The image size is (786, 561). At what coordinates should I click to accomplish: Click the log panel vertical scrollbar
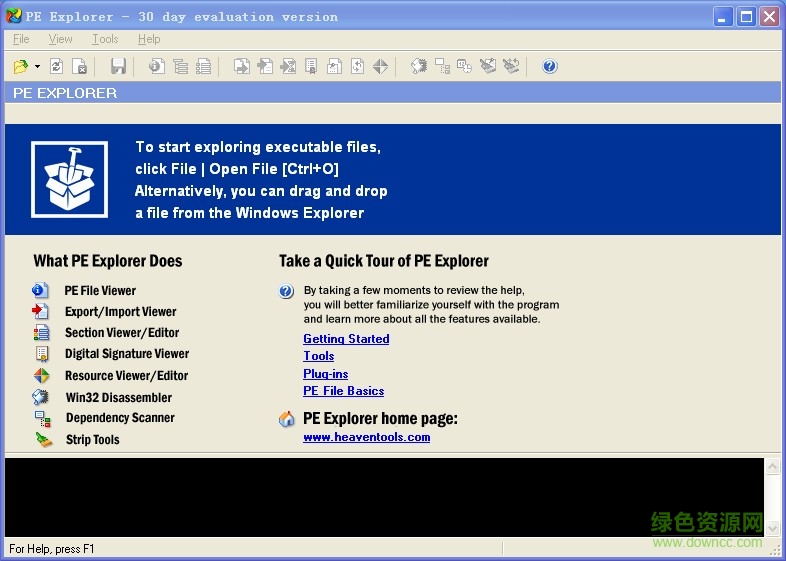[772, 498]
